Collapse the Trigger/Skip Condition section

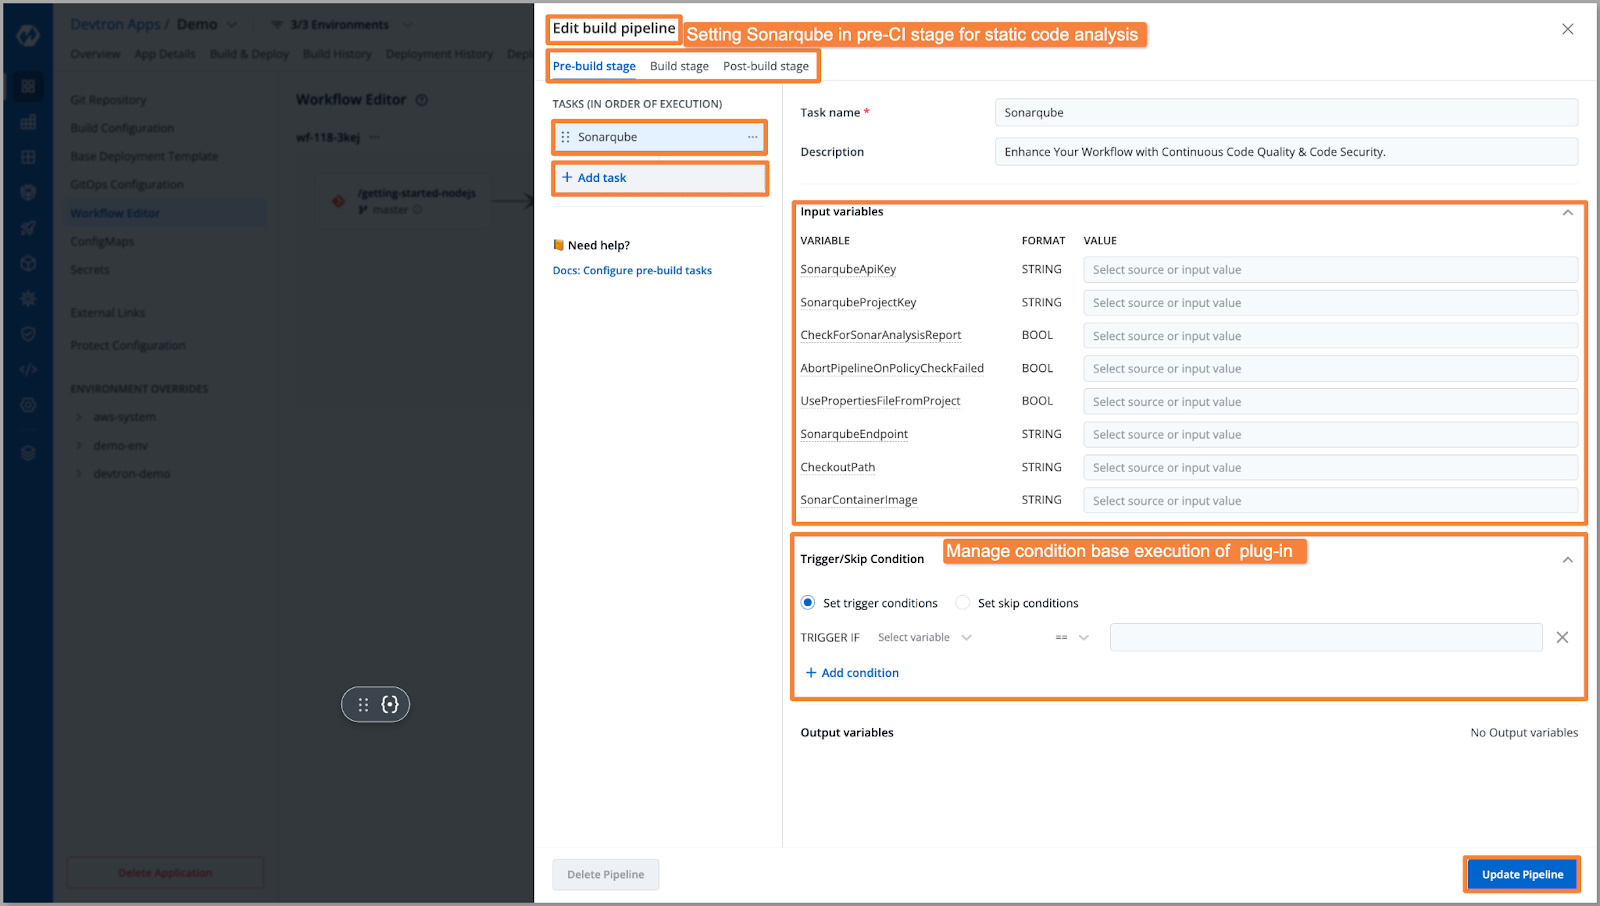pyautogui.click(x=1567, y=560)
